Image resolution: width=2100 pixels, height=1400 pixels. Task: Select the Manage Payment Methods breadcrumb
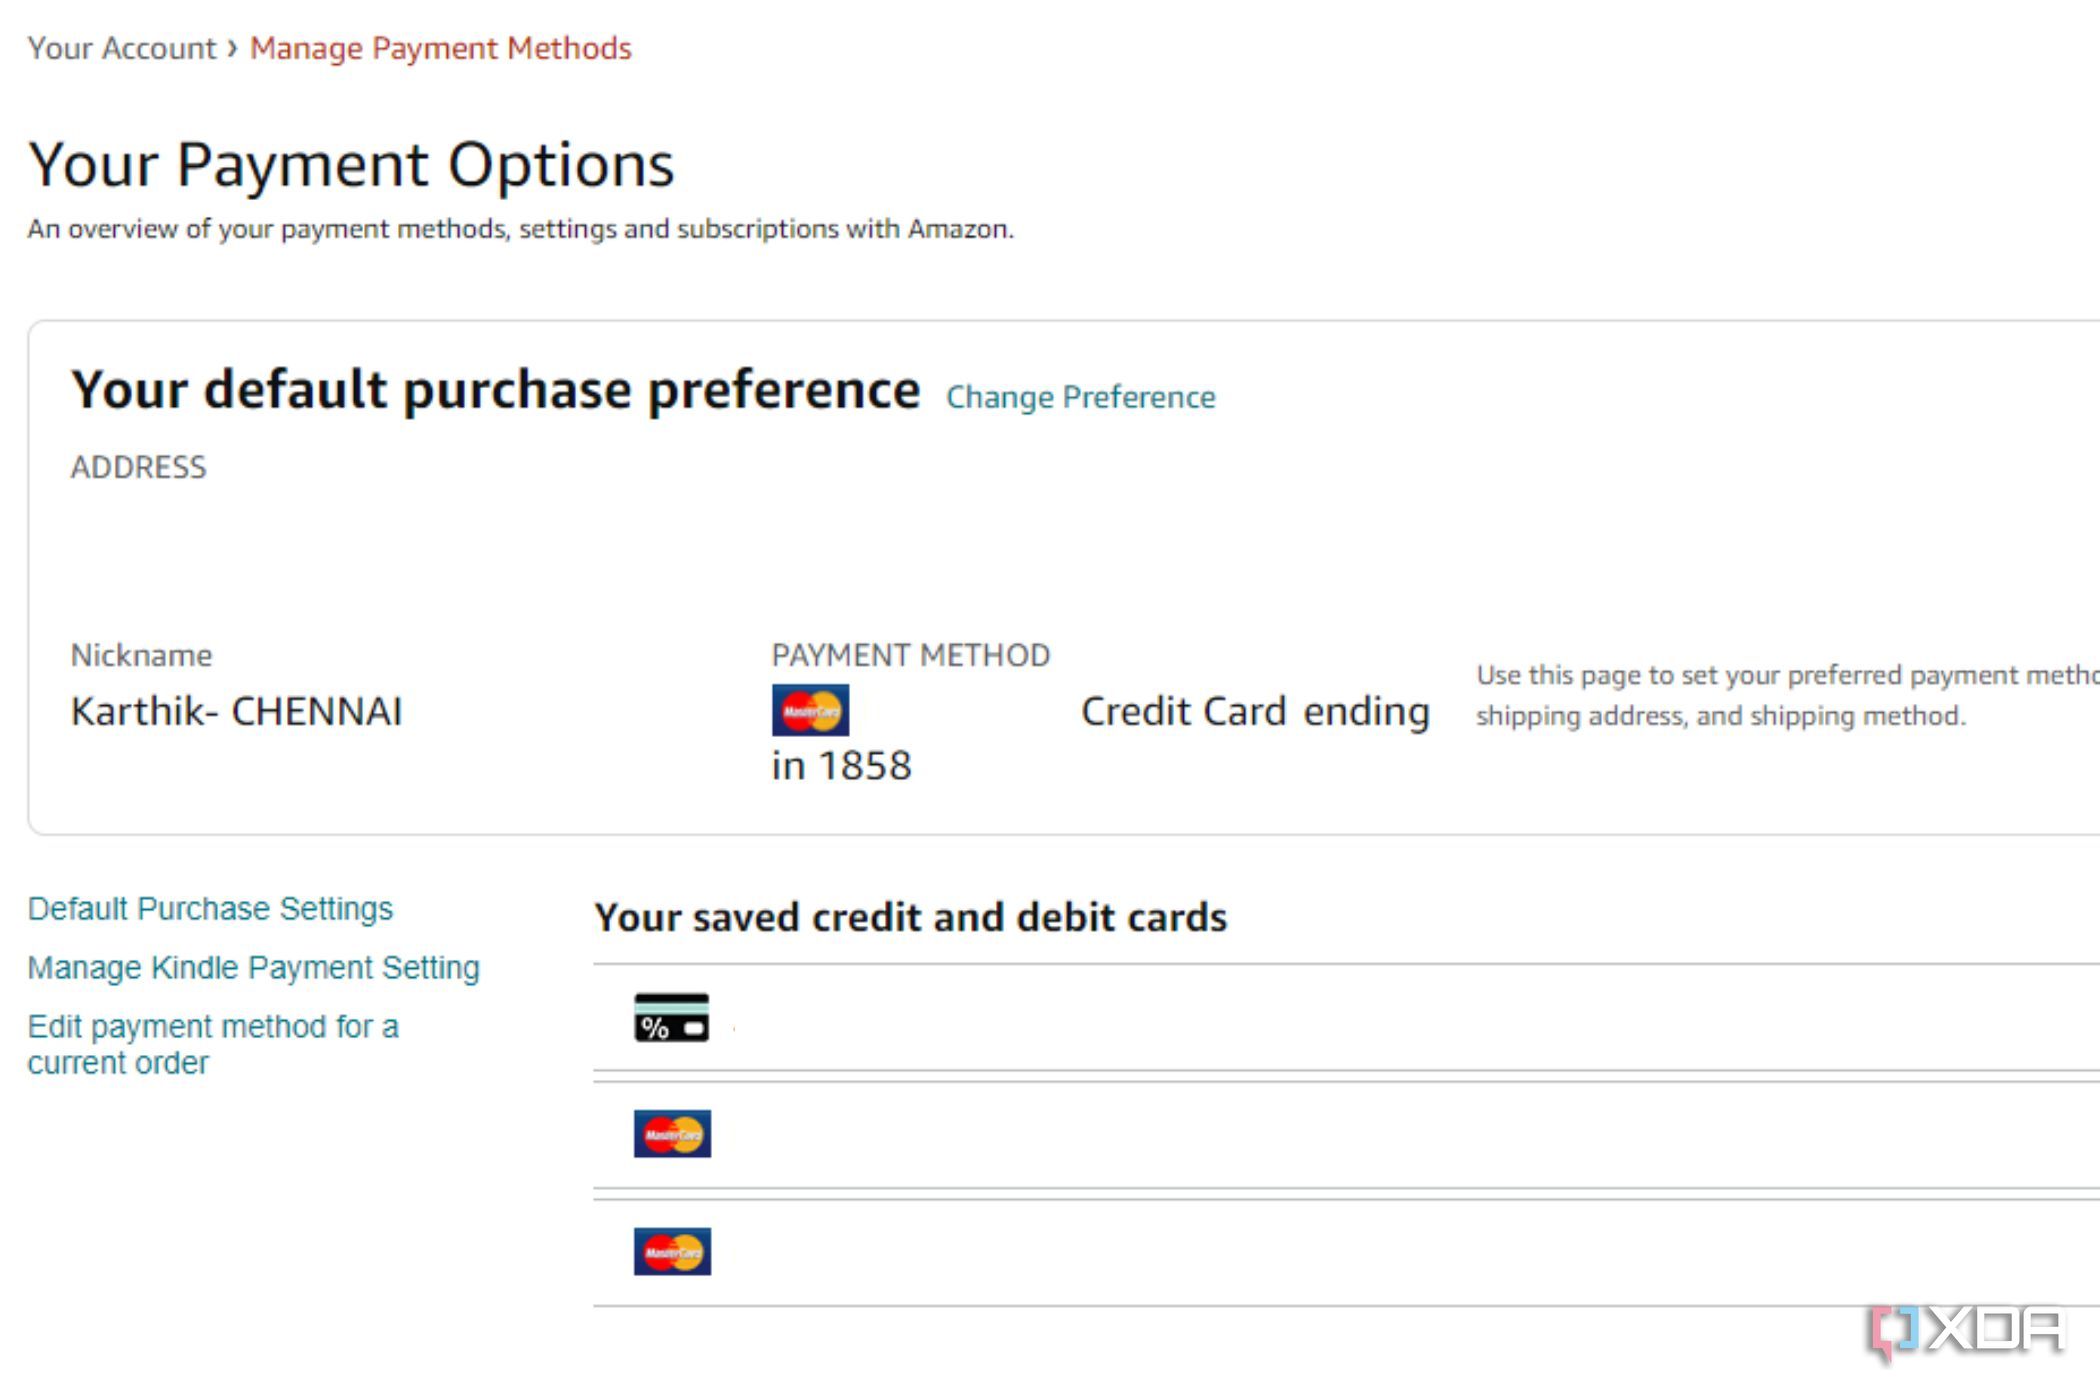click(x=440, y=48)
